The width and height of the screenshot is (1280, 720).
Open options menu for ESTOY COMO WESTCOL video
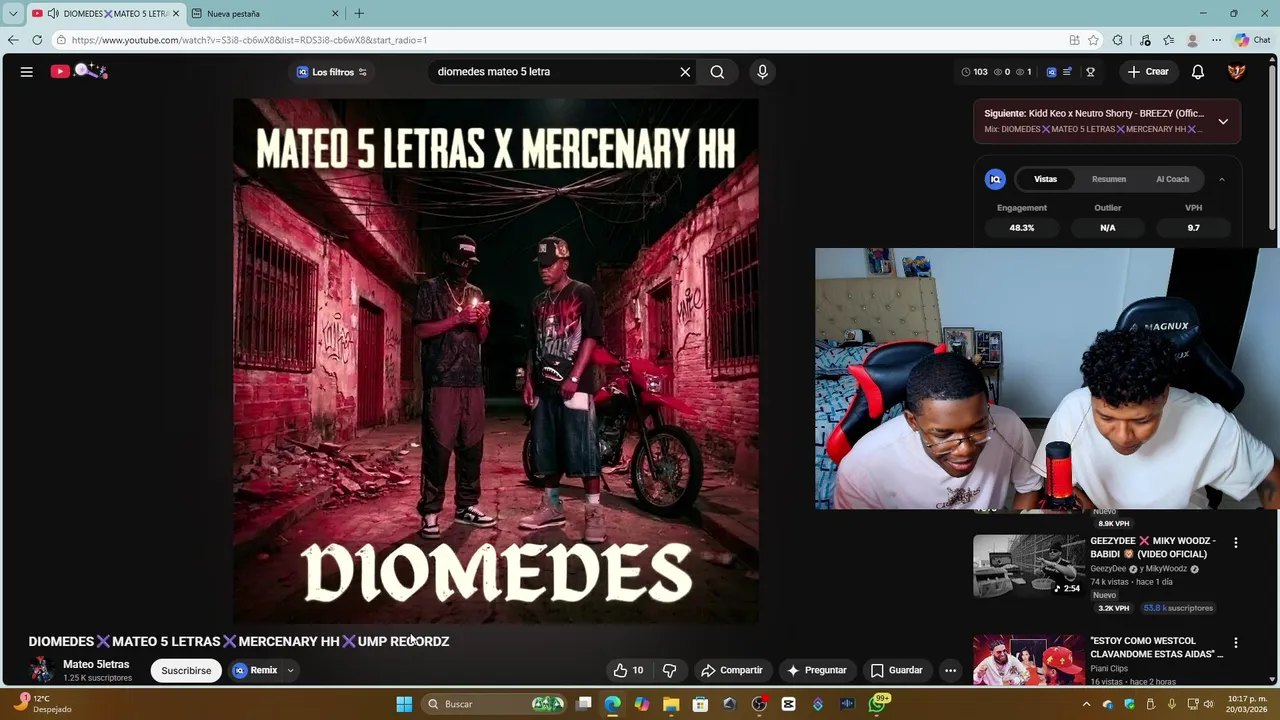(x=1235, y=643)
